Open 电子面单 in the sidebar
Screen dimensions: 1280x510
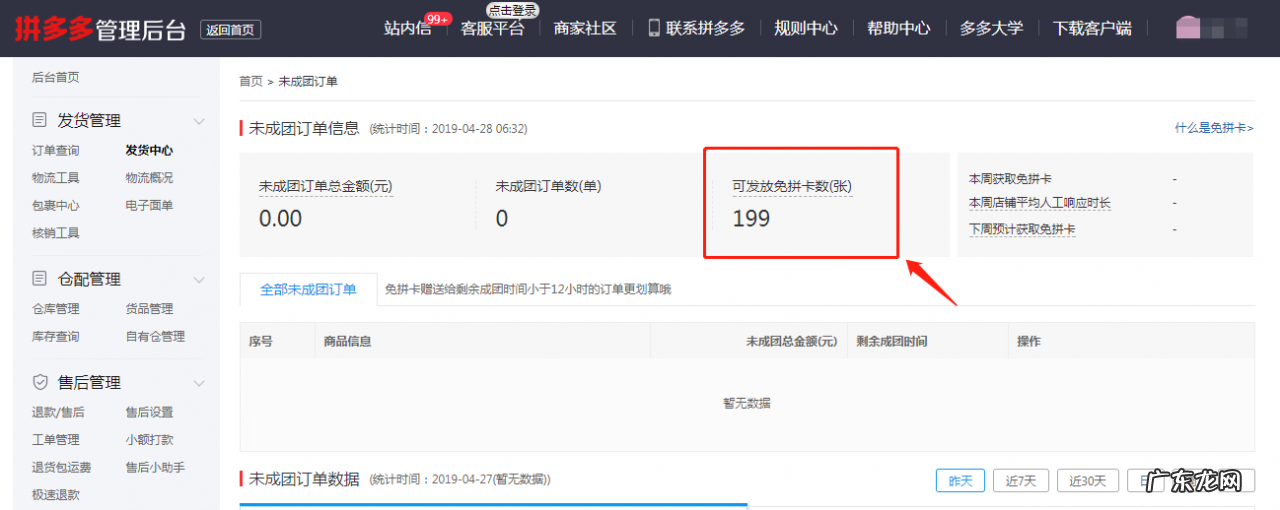[x=149, y=205]
